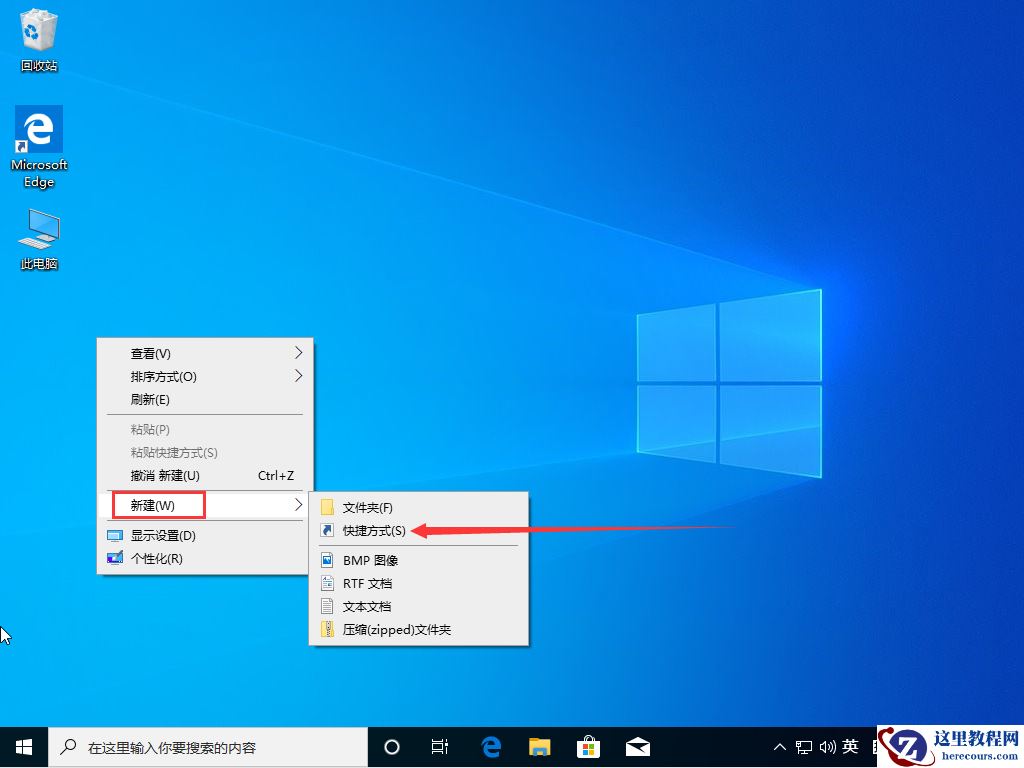Expand hidden tray icons arrow

coord(779,746)
